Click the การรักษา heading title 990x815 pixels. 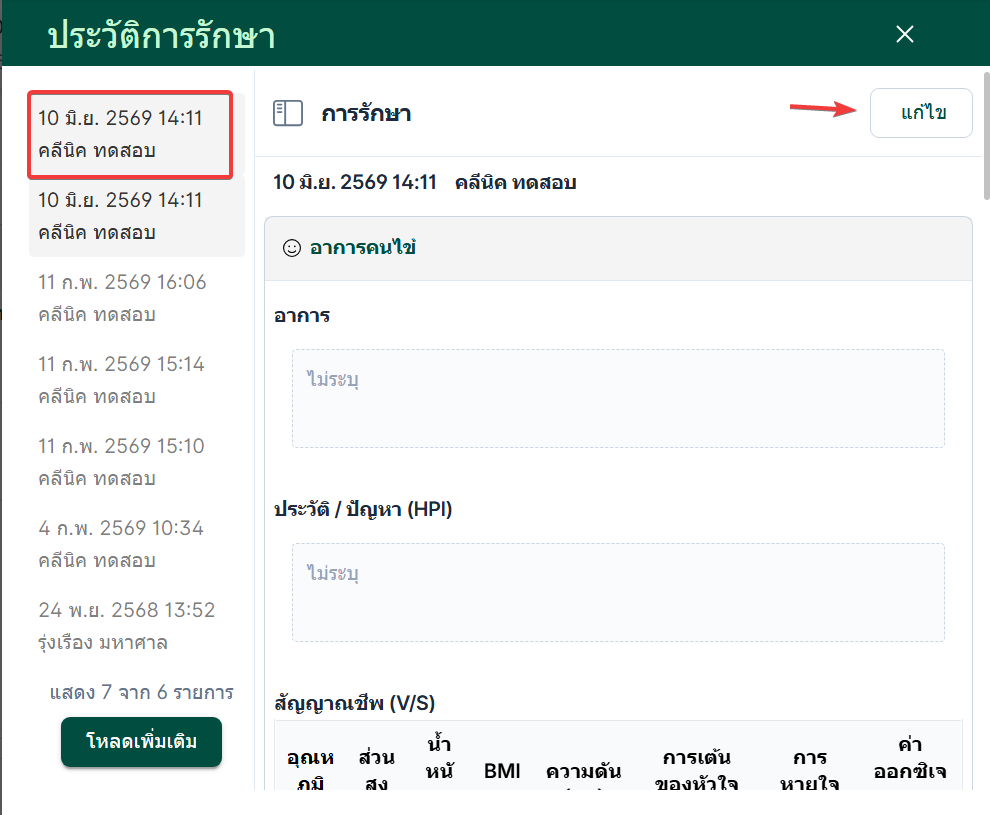366,114
